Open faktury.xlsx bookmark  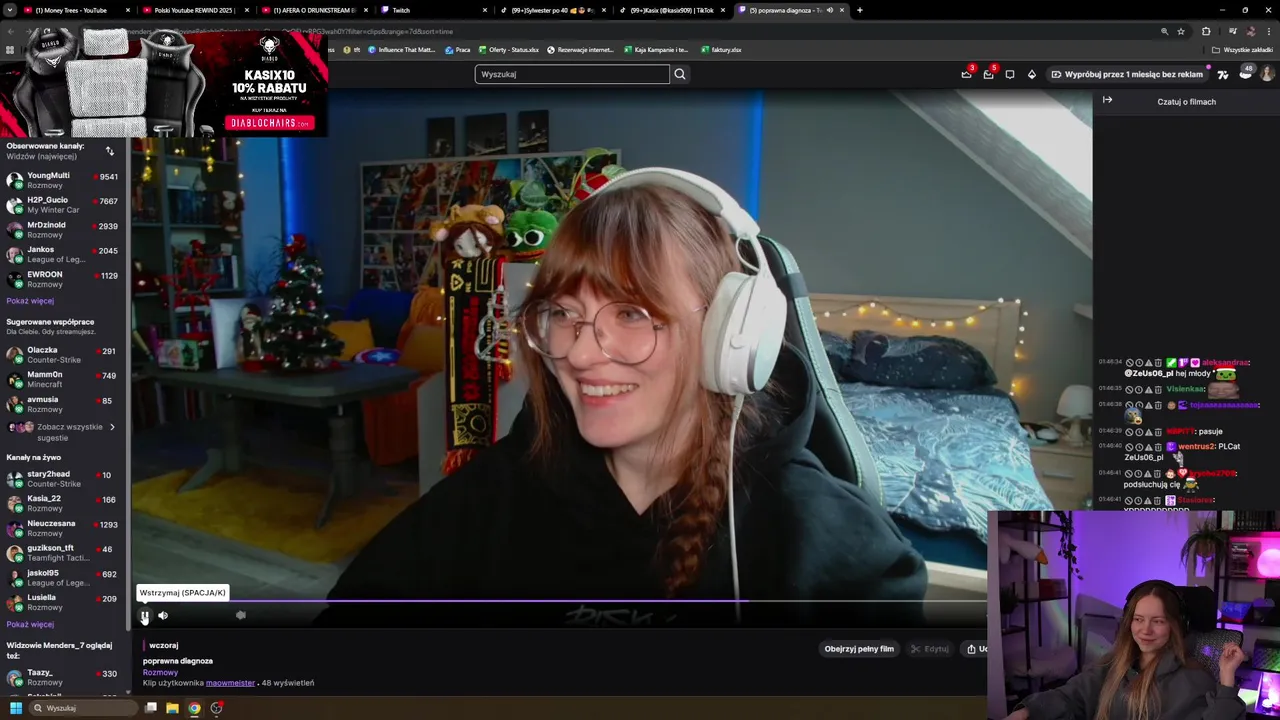coord(721,50)
